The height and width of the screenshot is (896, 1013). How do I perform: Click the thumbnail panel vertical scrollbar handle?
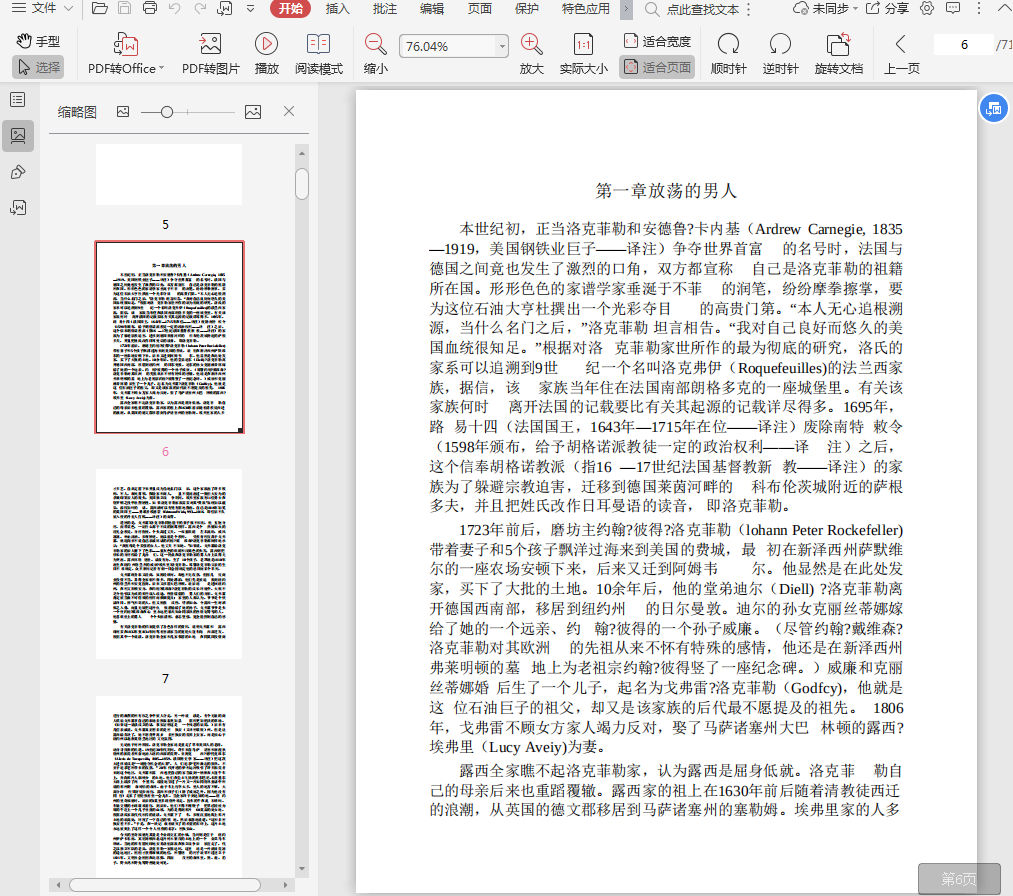[302, 184]
